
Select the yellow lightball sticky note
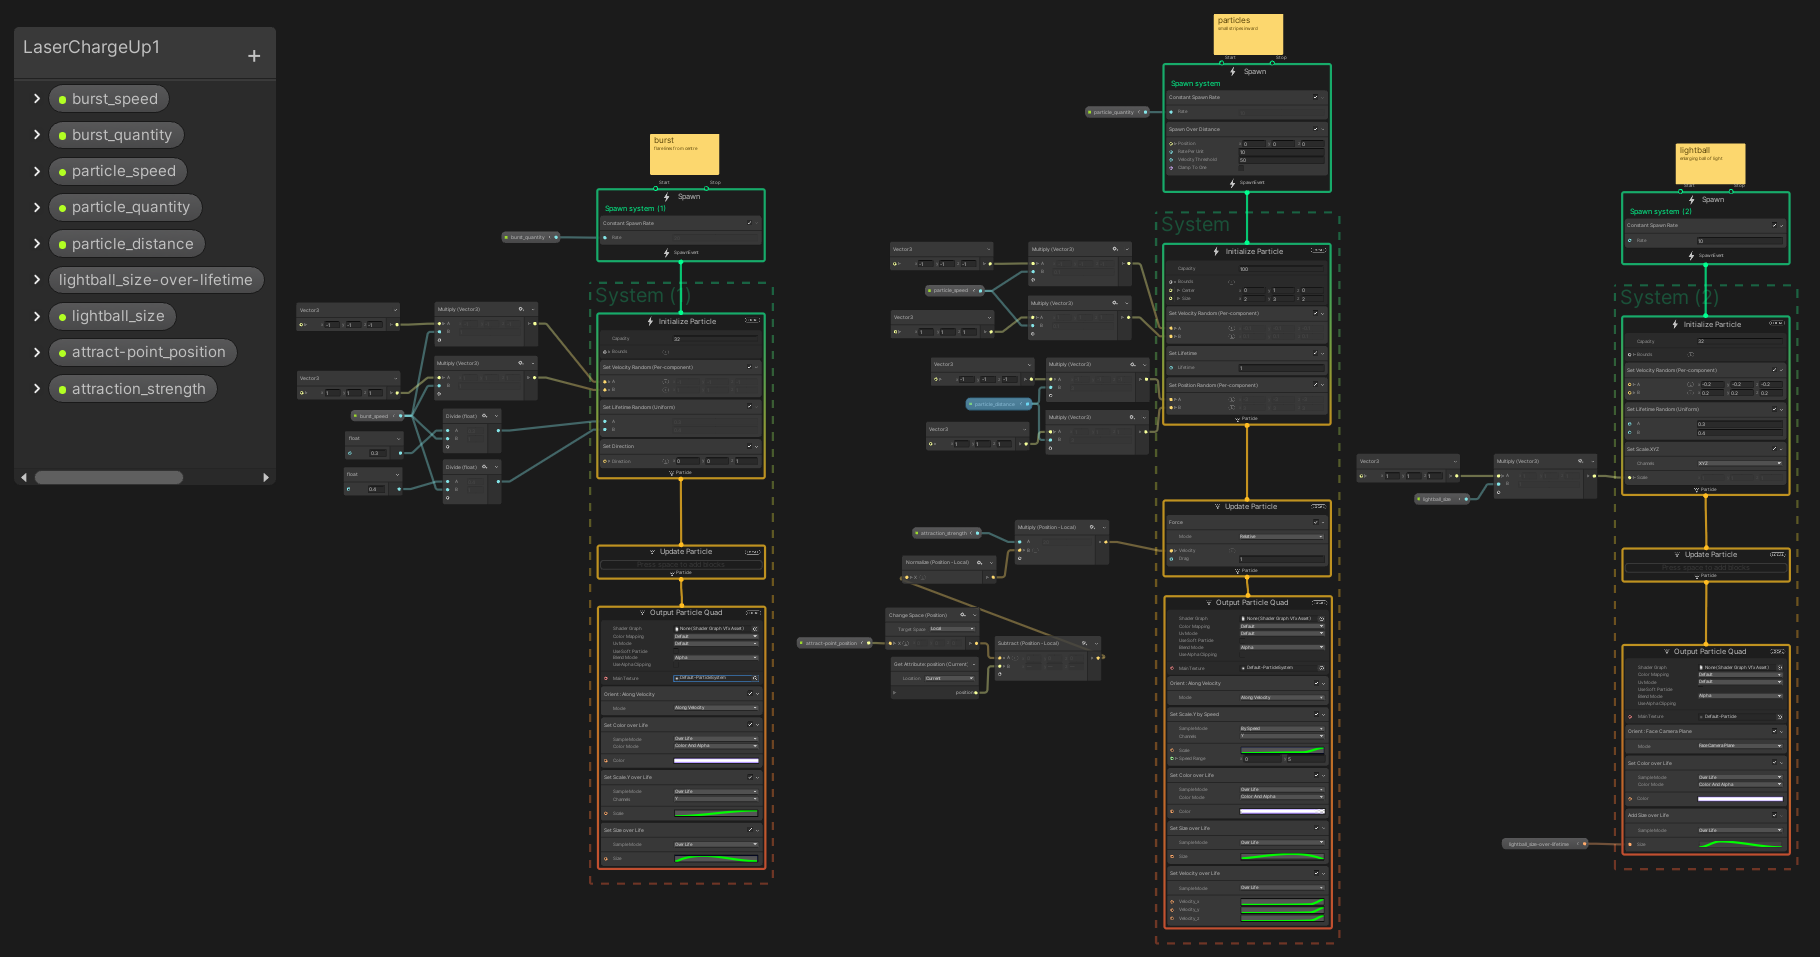click(1710, 164)
